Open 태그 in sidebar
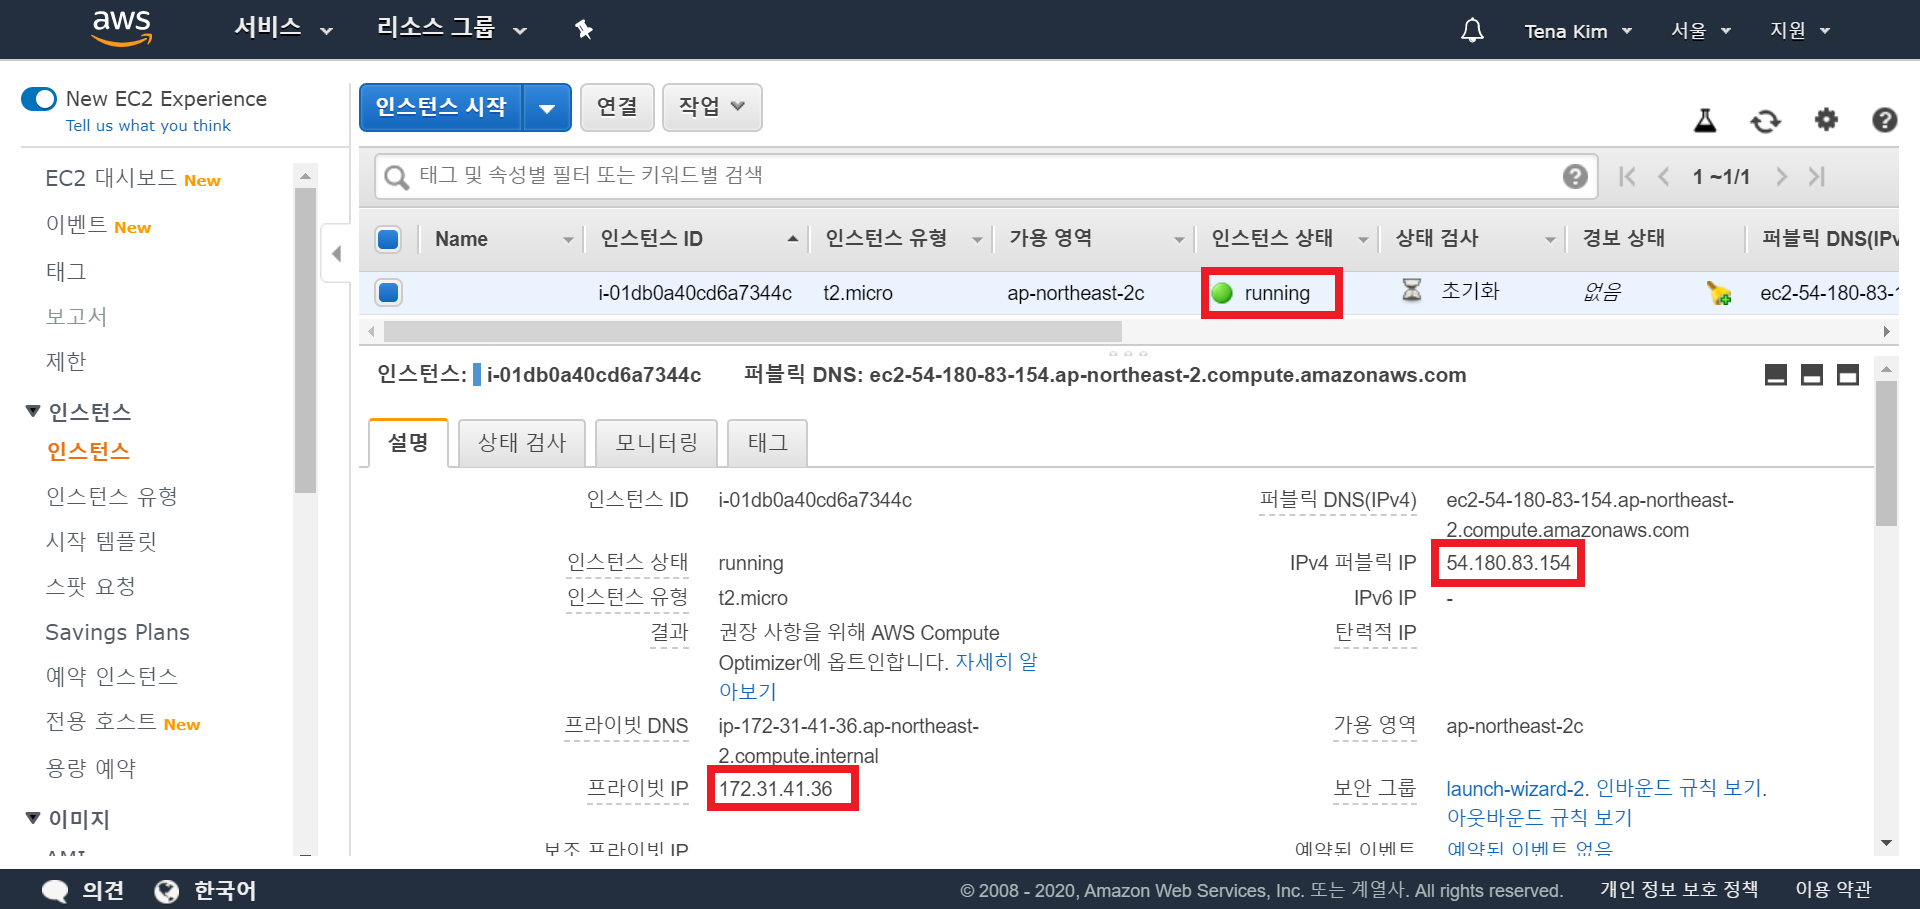Viewport: 1920px width, 909px height. coord(66,271)
